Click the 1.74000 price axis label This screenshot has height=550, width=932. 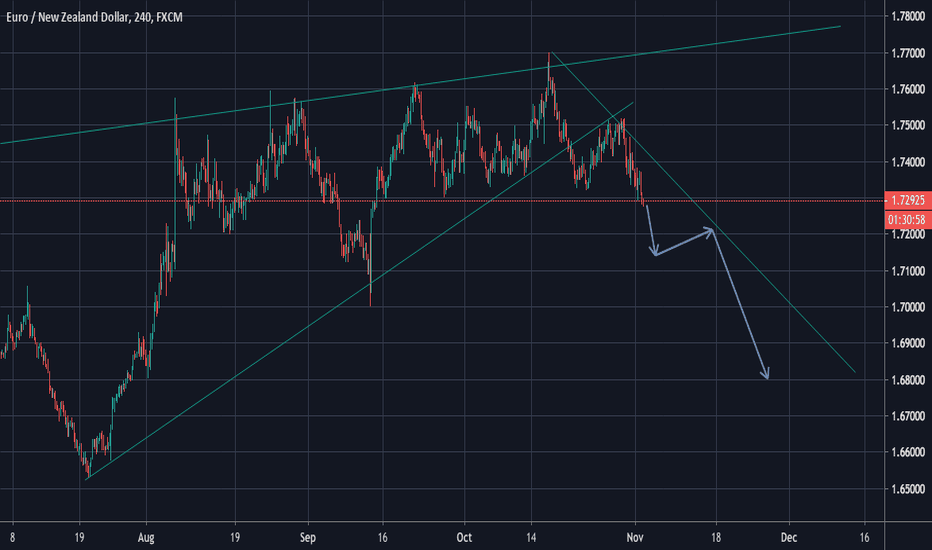pos(908,162)
